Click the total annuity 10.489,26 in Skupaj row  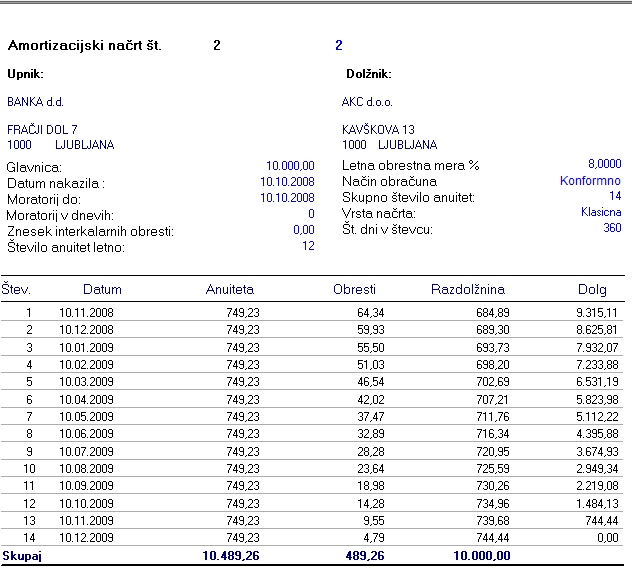[231, 554]
